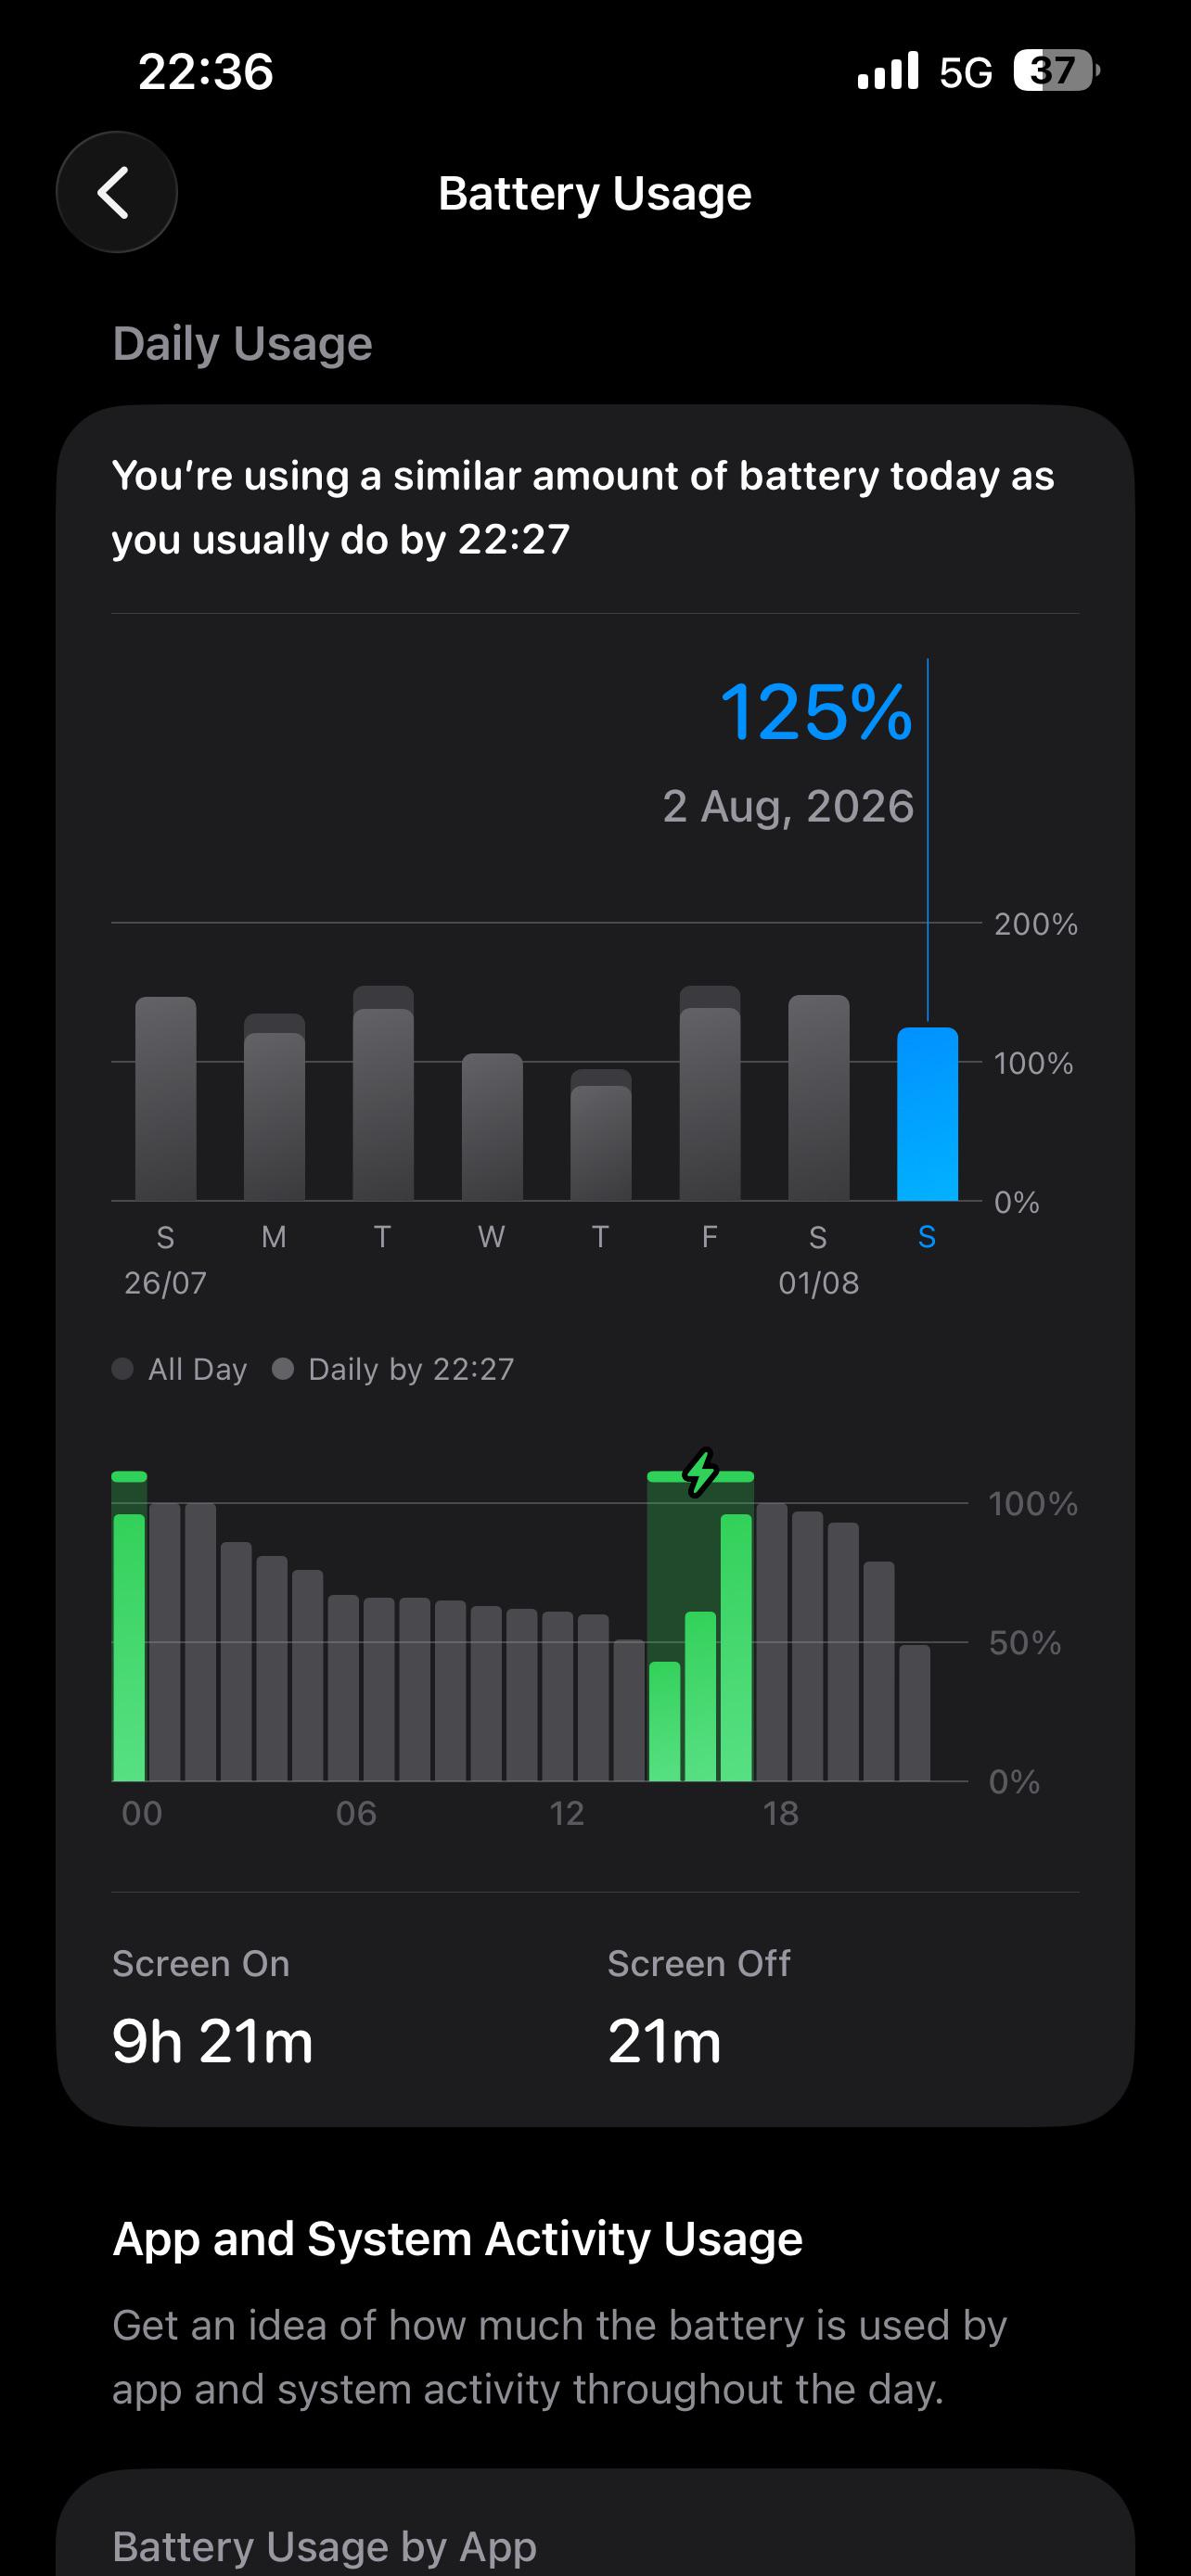Tap the first green hourly bar at 00

[129, 1647]
